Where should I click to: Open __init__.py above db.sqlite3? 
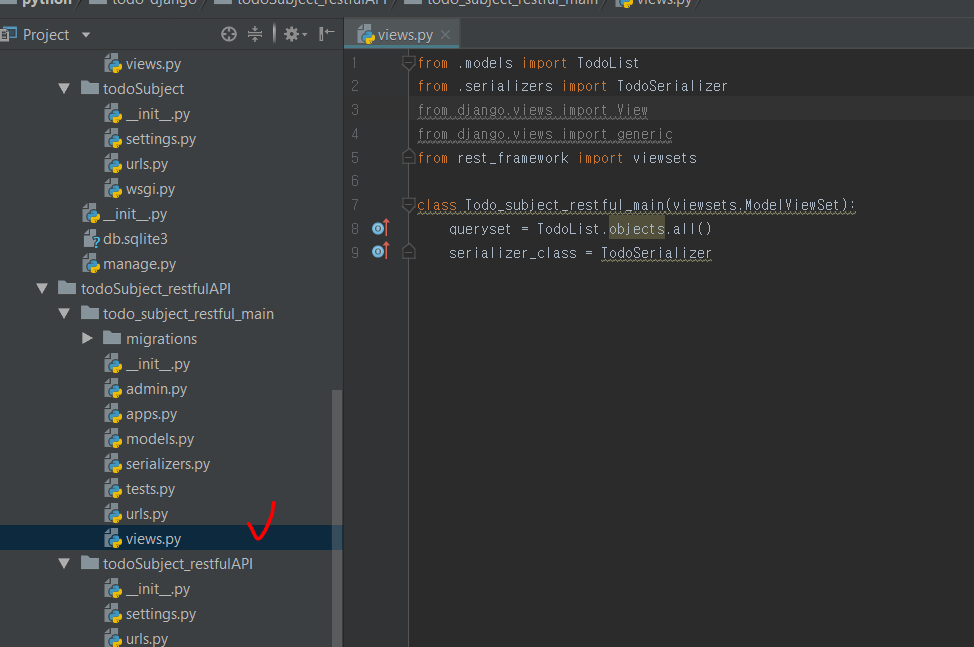135,214
